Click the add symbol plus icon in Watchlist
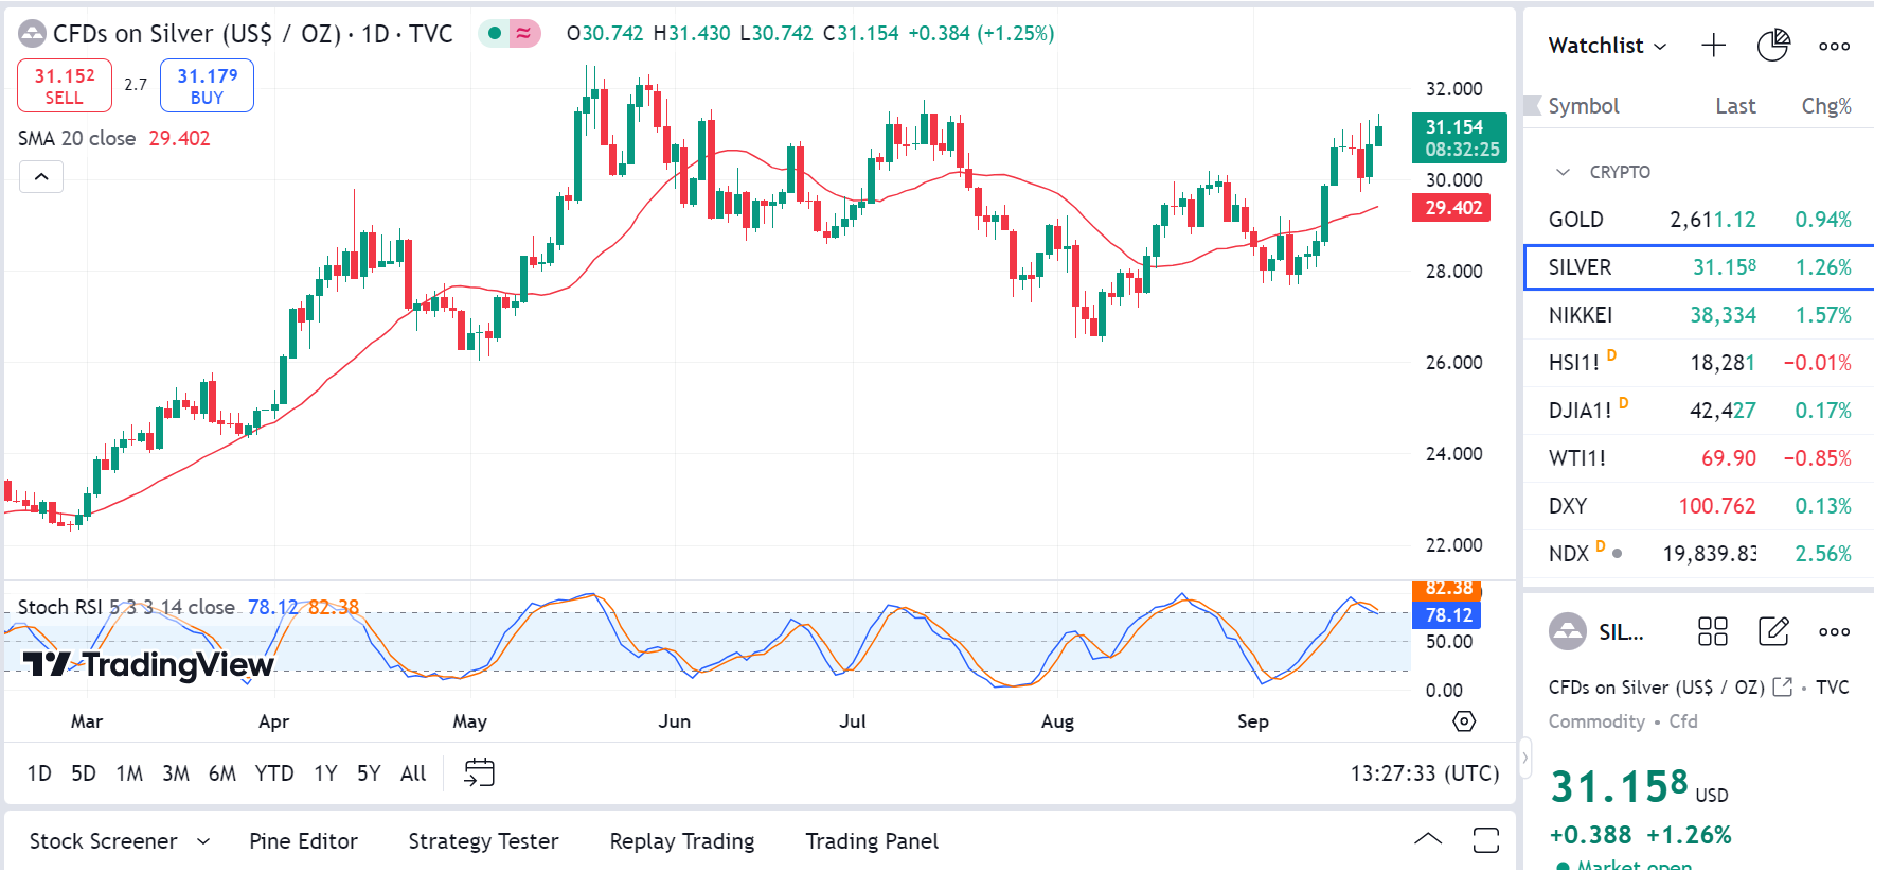Image resolution: width=1879 pixels, height=884 pixels. pyautogui.click(x=1713, y=45)
